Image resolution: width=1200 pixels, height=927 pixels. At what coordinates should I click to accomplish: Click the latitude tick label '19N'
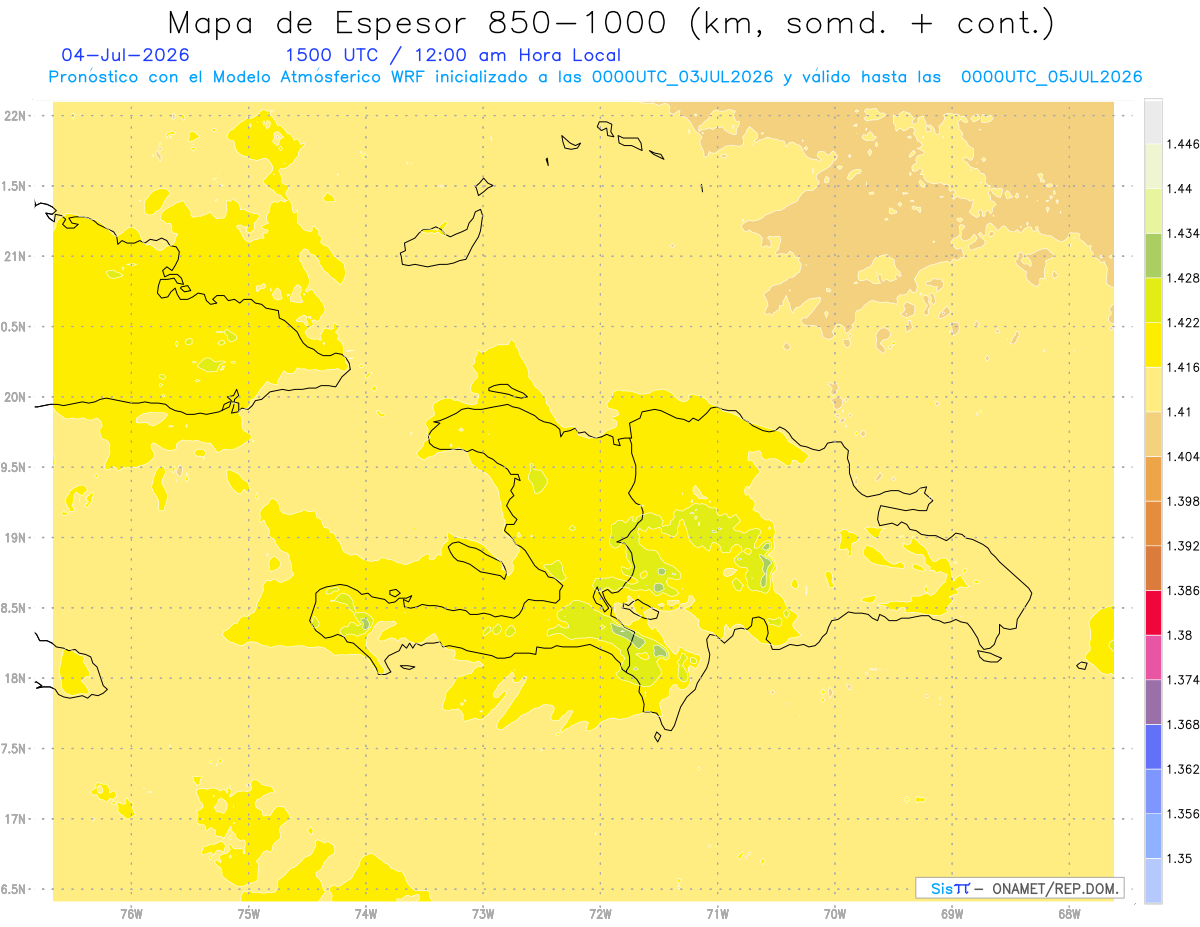click(x=14, y=537)
